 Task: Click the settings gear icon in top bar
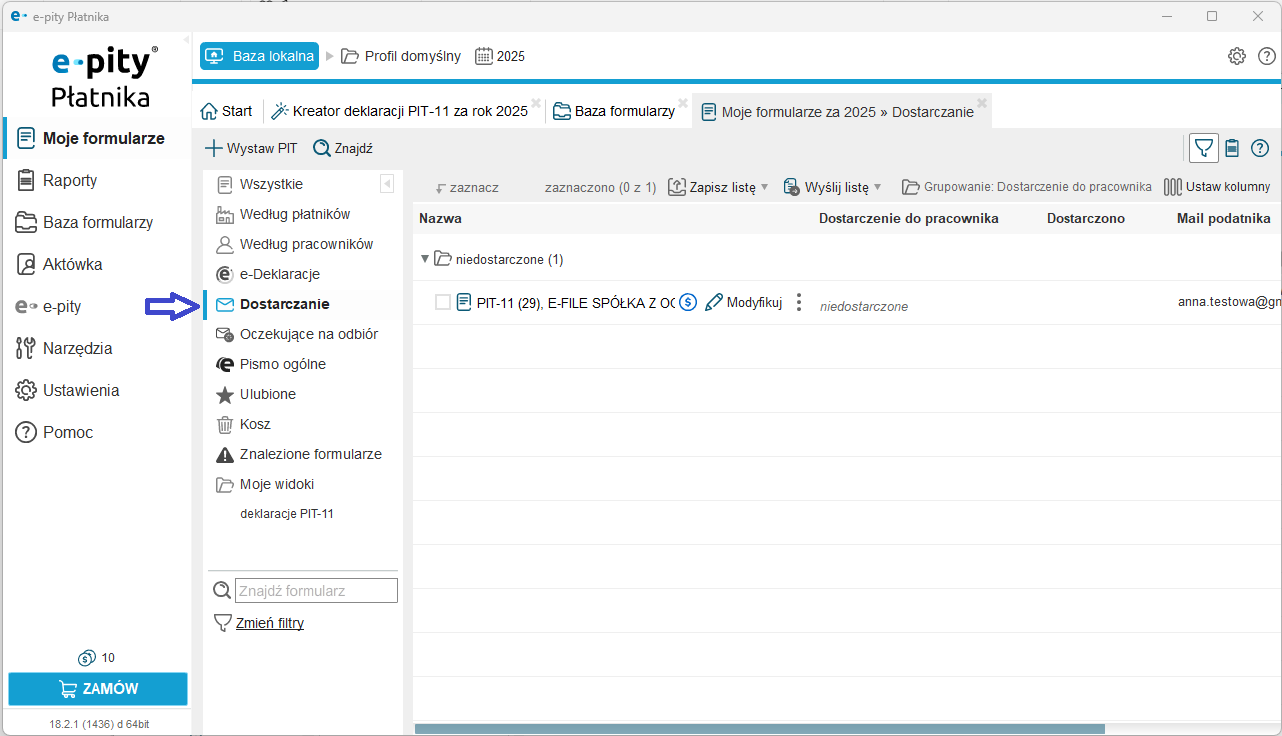[x=1237, y=56]
